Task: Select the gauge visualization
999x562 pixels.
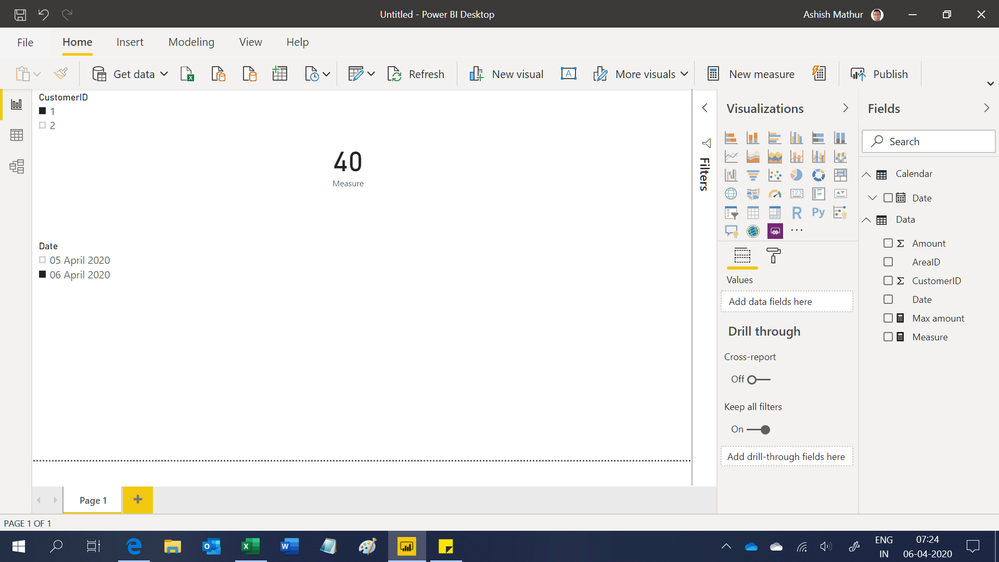Action: 775,194
